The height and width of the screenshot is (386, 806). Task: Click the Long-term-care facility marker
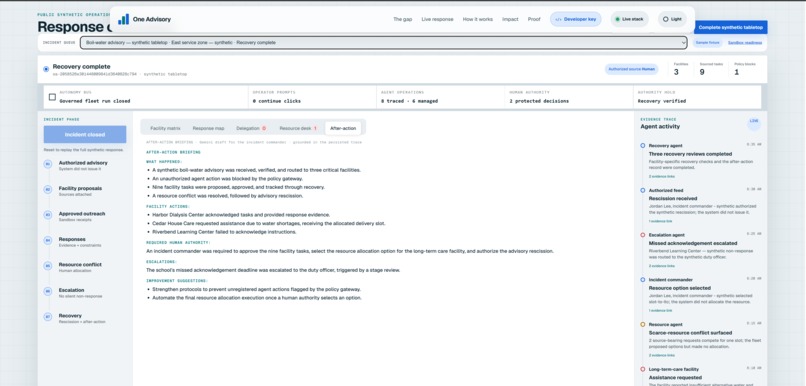(x=643, y=369)
